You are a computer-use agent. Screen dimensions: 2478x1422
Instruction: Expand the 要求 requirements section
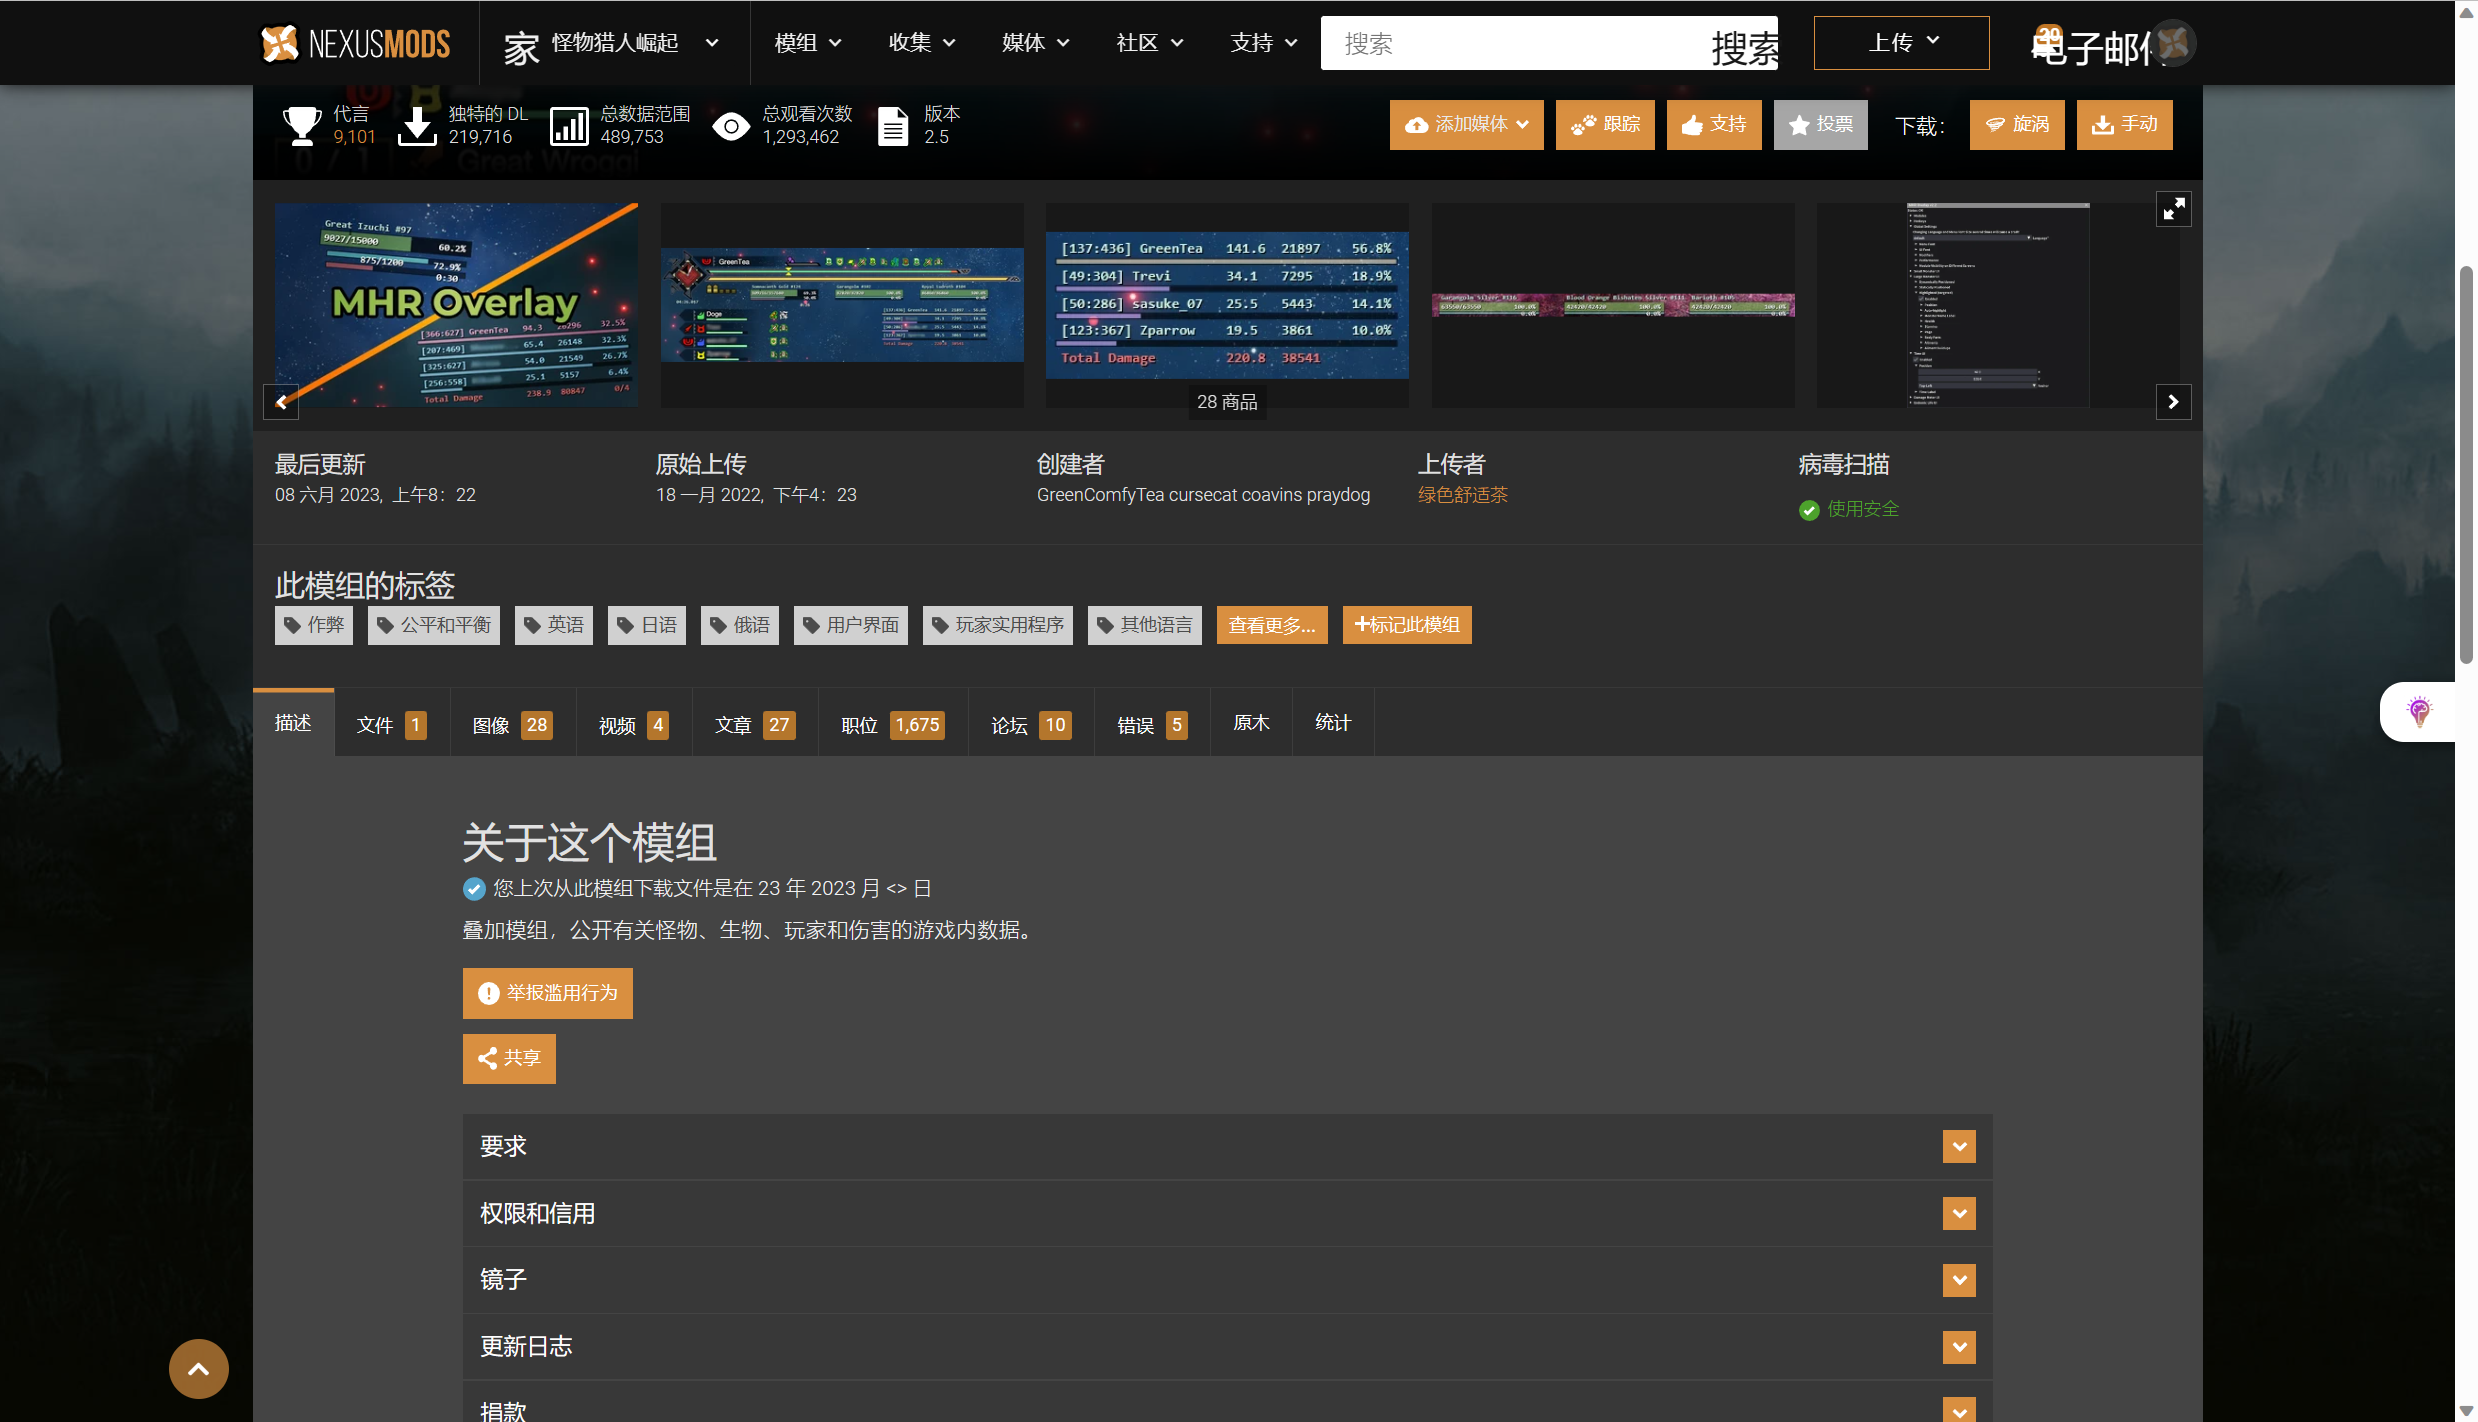(x=1959, y=1146)
